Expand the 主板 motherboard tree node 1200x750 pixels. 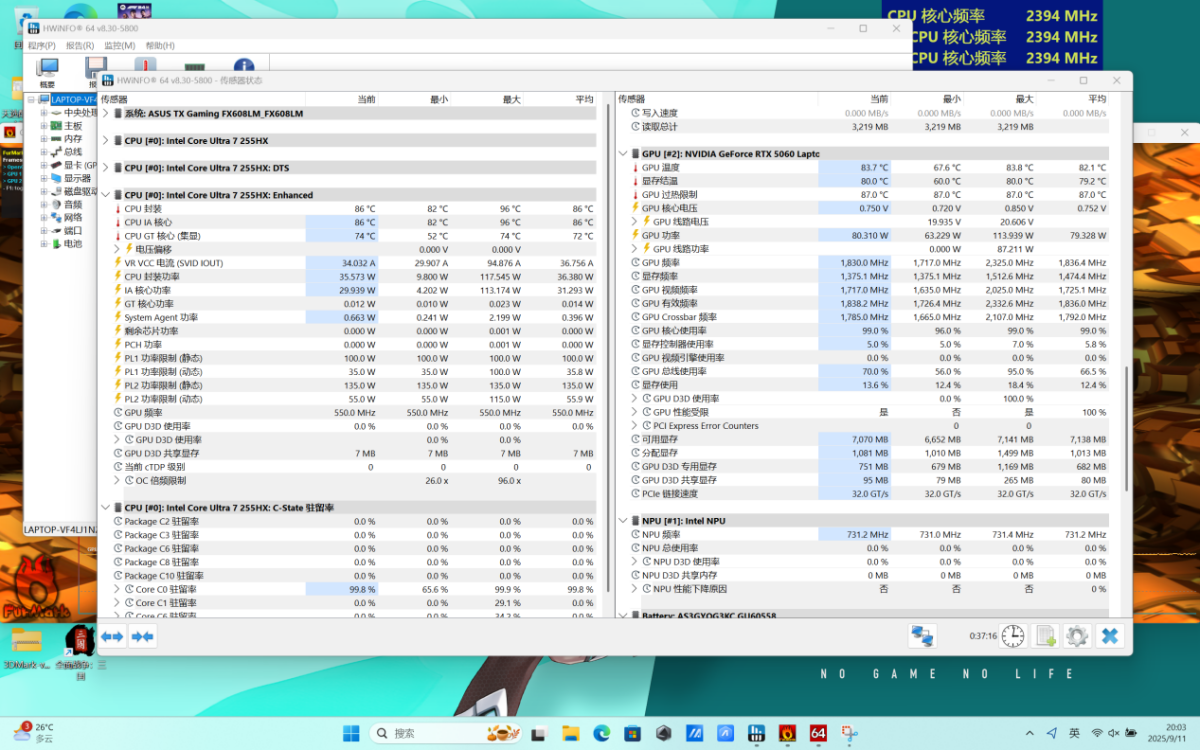click(x=44, y=126)
